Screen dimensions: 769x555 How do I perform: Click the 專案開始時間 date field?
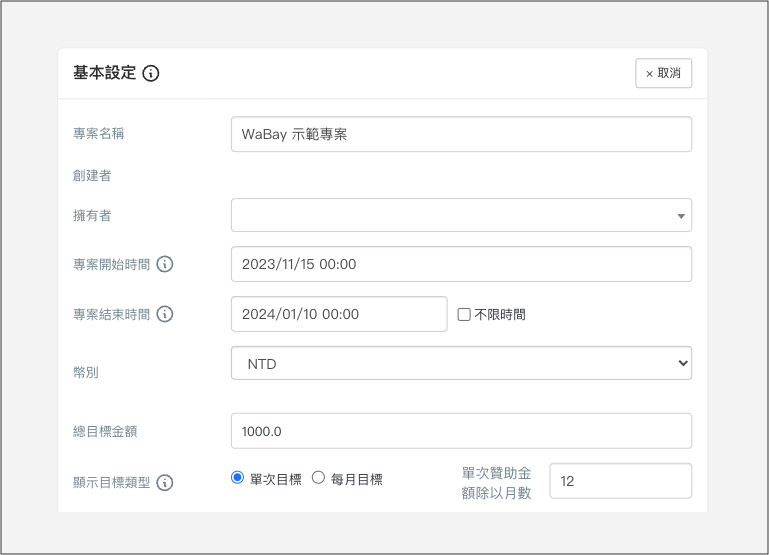461,264
